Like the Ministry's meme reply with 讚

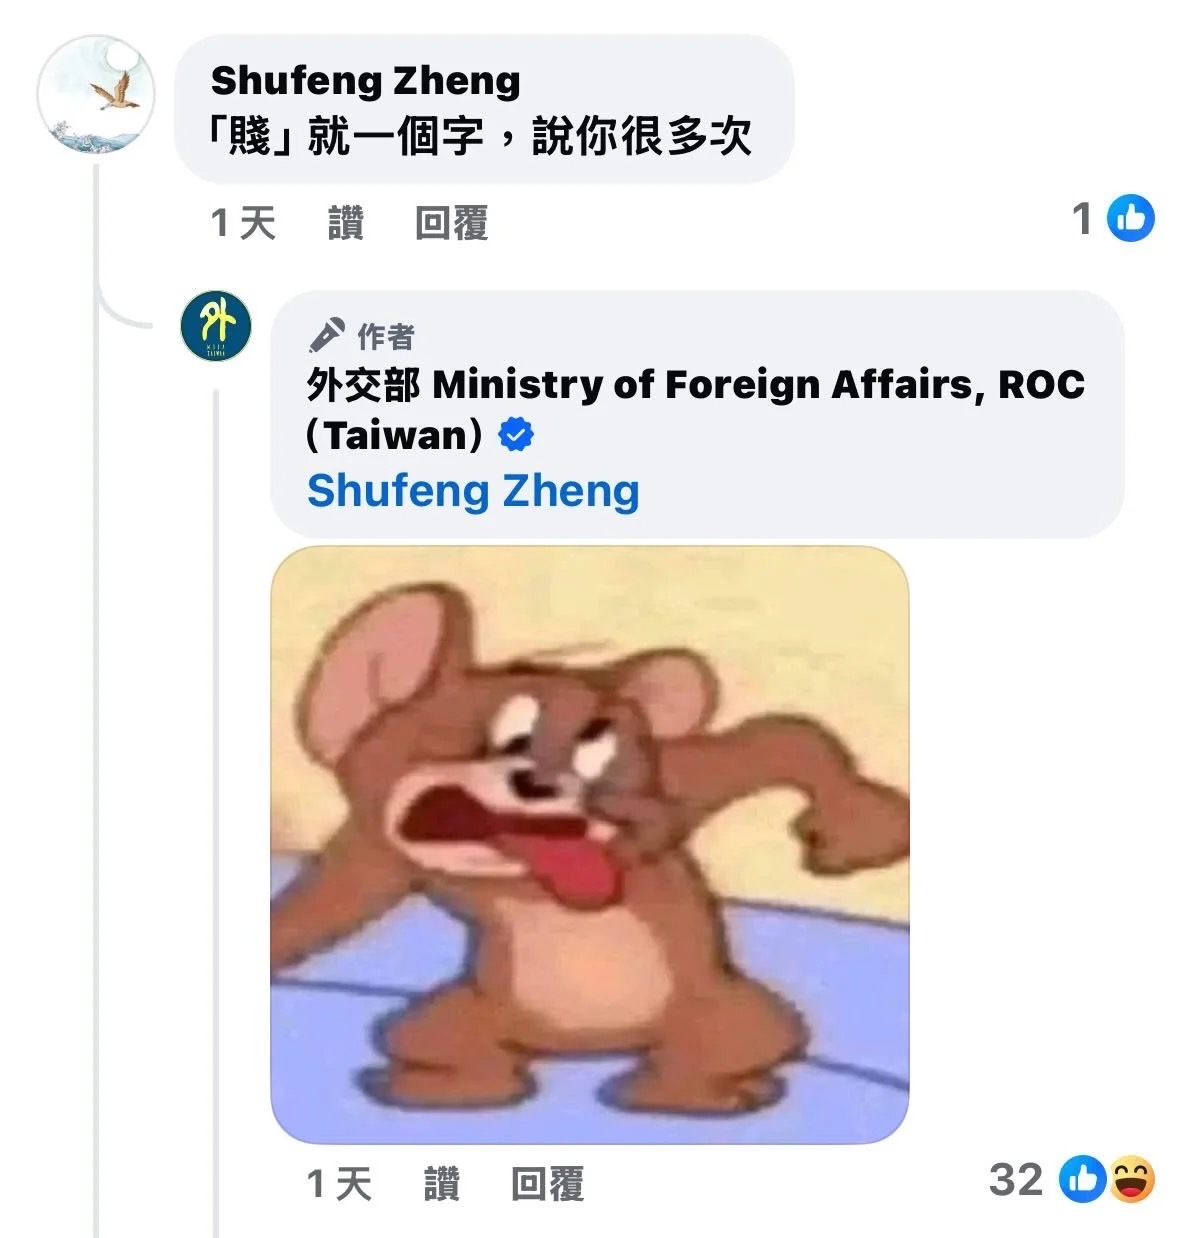[442, 1184]
